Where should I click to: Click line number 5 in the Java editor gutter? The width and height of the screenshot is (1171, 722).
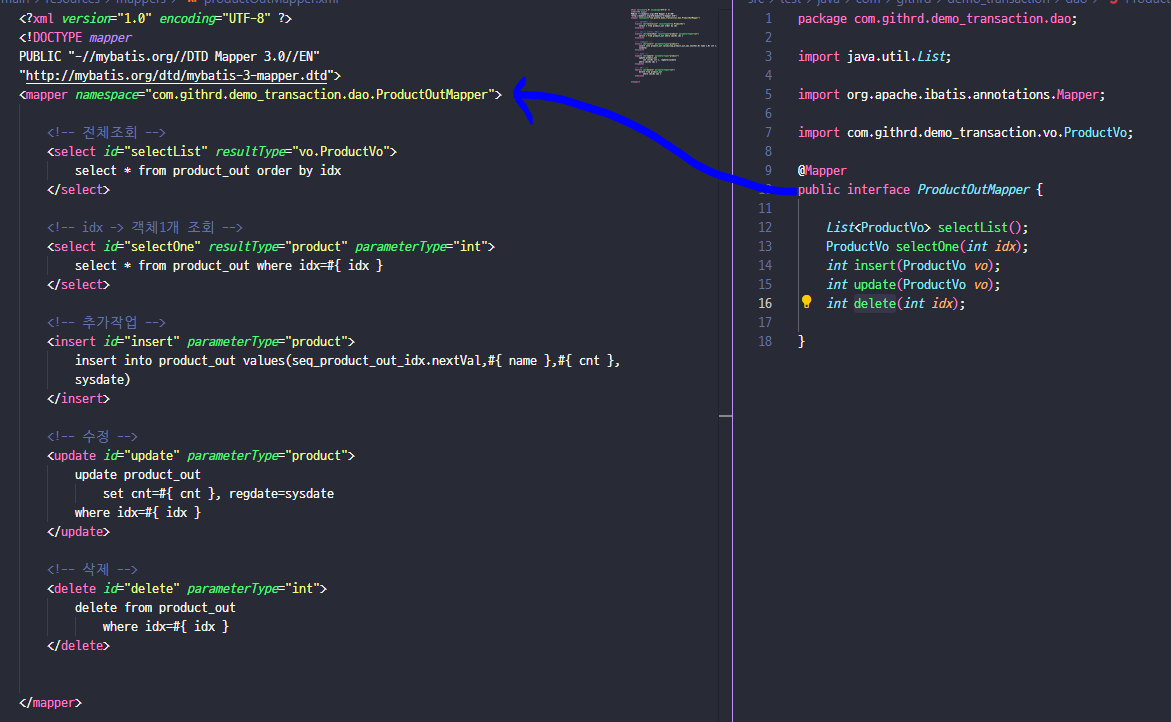tap(768, 94)
